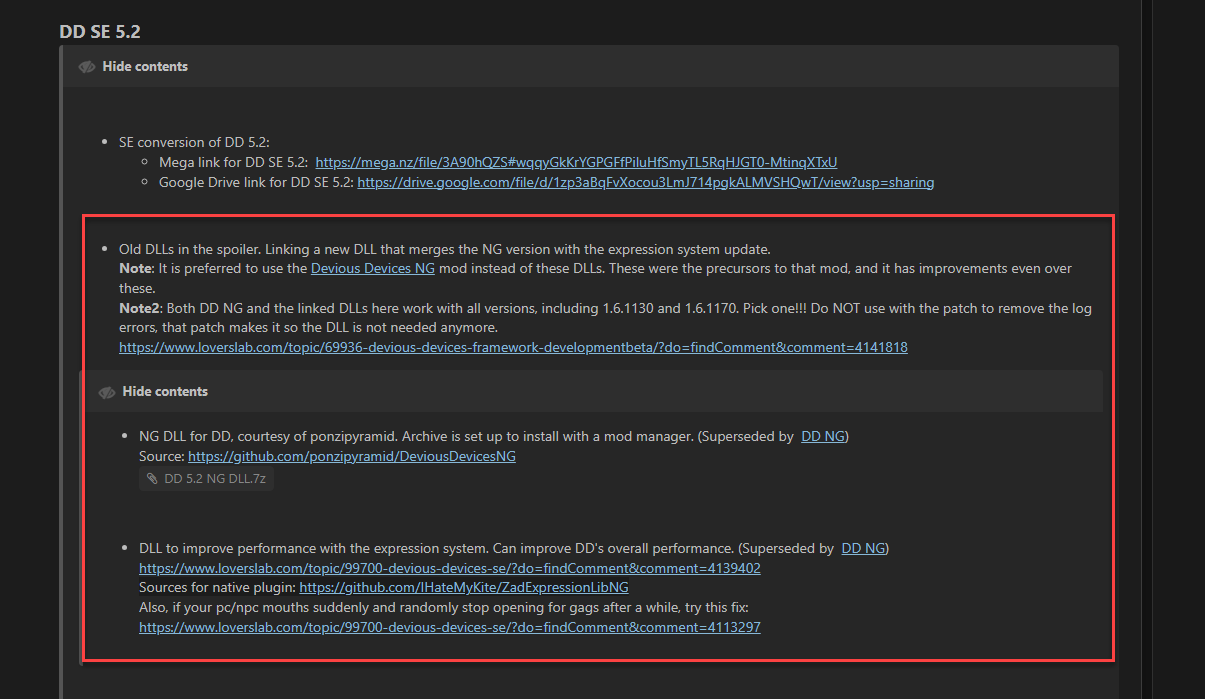Viewport: 1205px width, 699px height.
Task: Open the ZadExpressionLibNG GitHub source link
Action: (x=463, y=587)
